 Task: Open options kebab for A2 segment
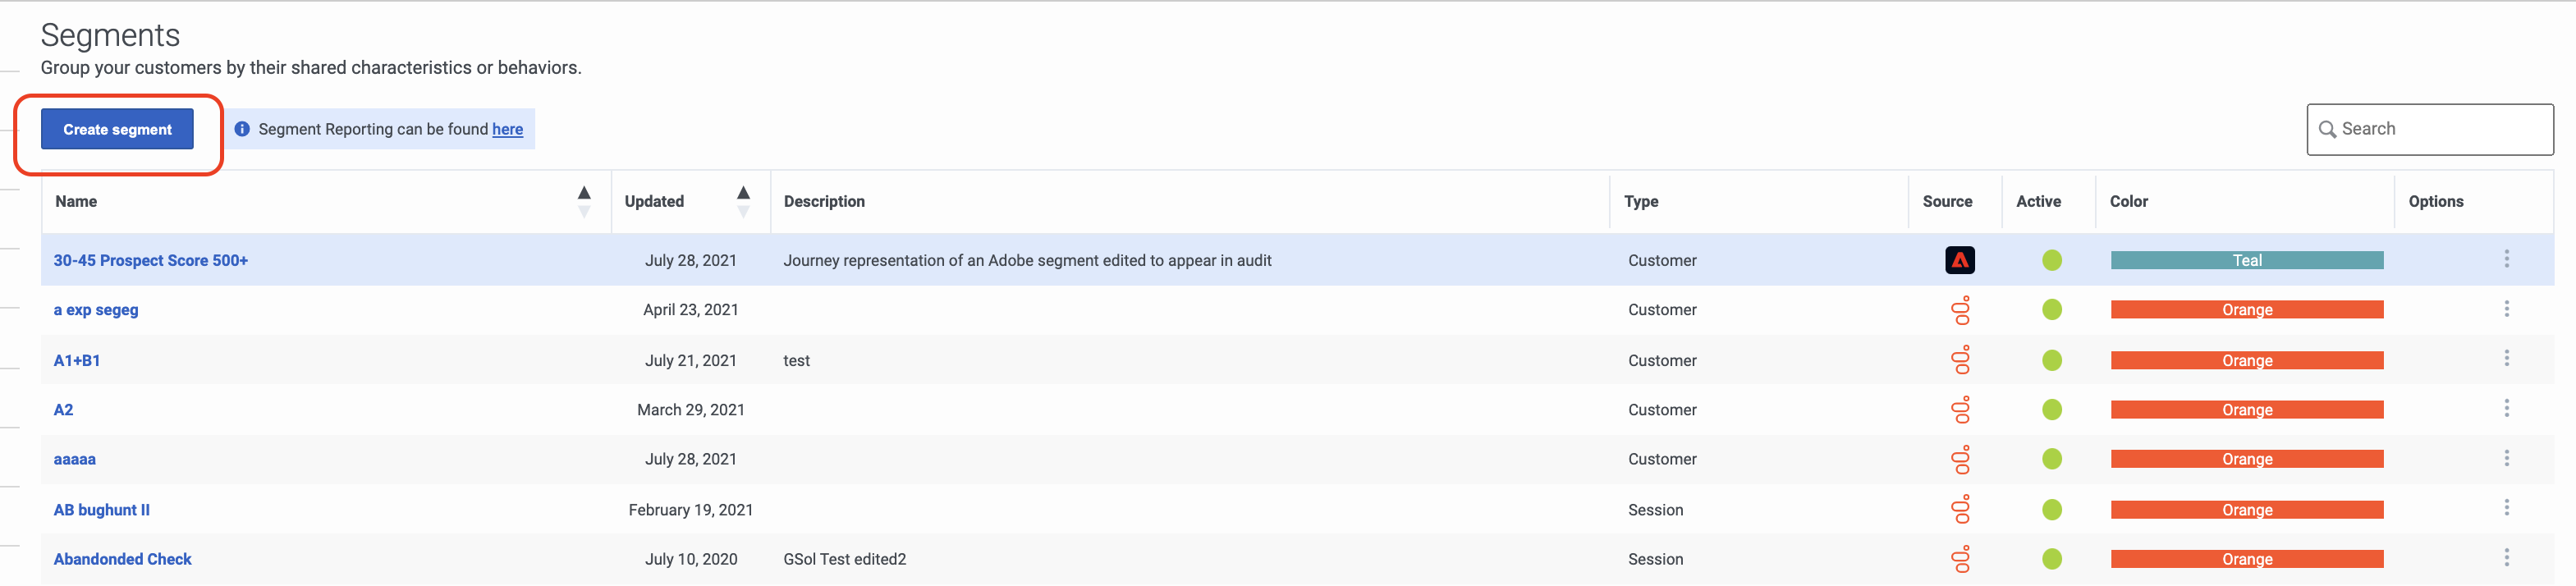2506,408
